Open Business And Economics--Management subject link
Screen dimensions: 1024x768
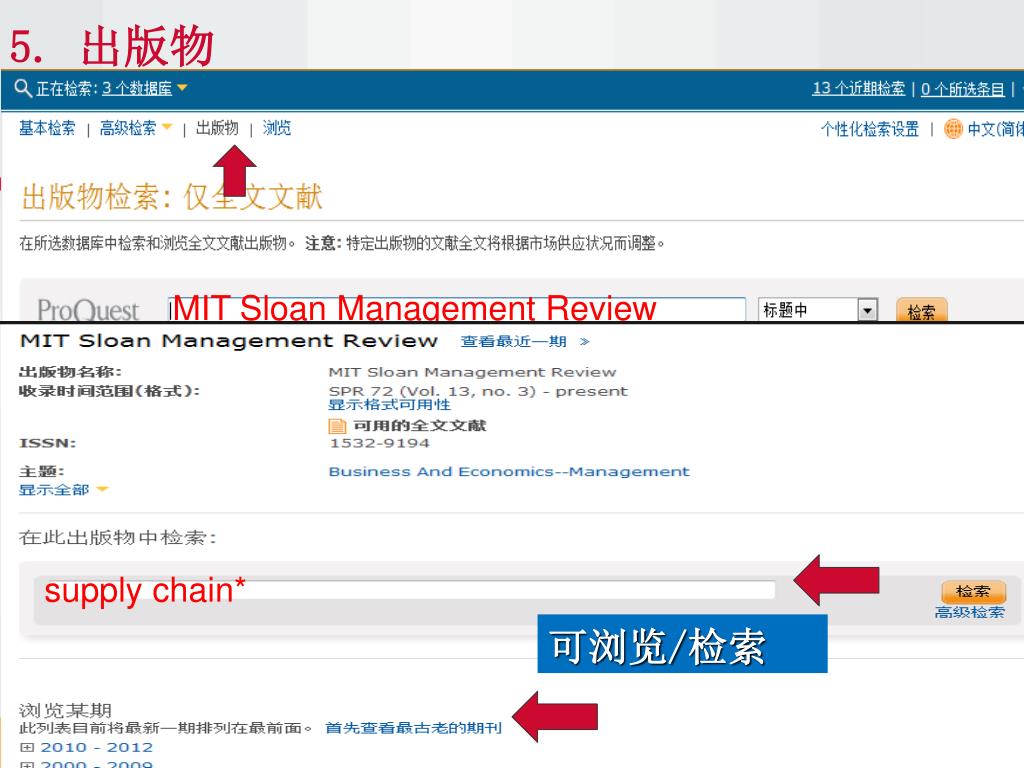[x=509, y=472]
